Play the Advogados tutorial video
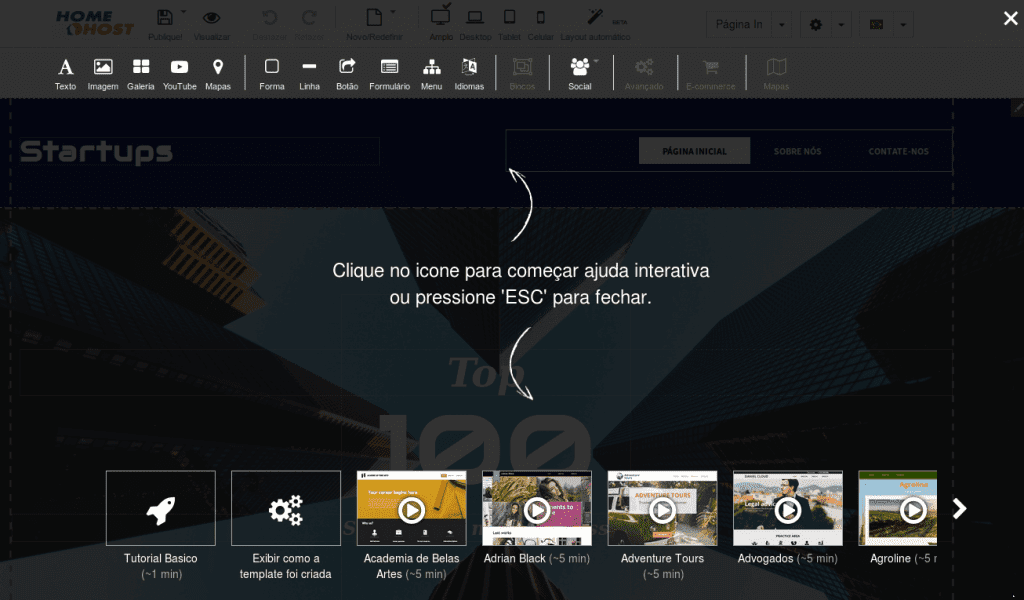 (788, 508)
